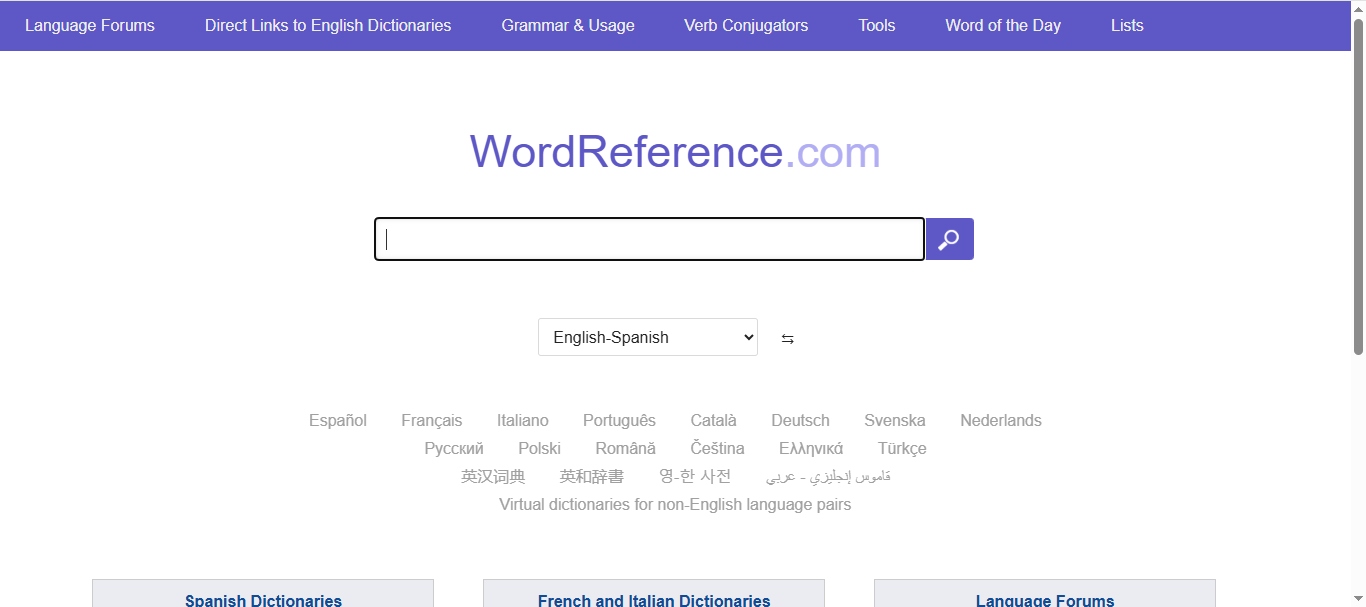1366x607 pixels.
Task: Open the Tools menu
Action: (x=877, y=25)
